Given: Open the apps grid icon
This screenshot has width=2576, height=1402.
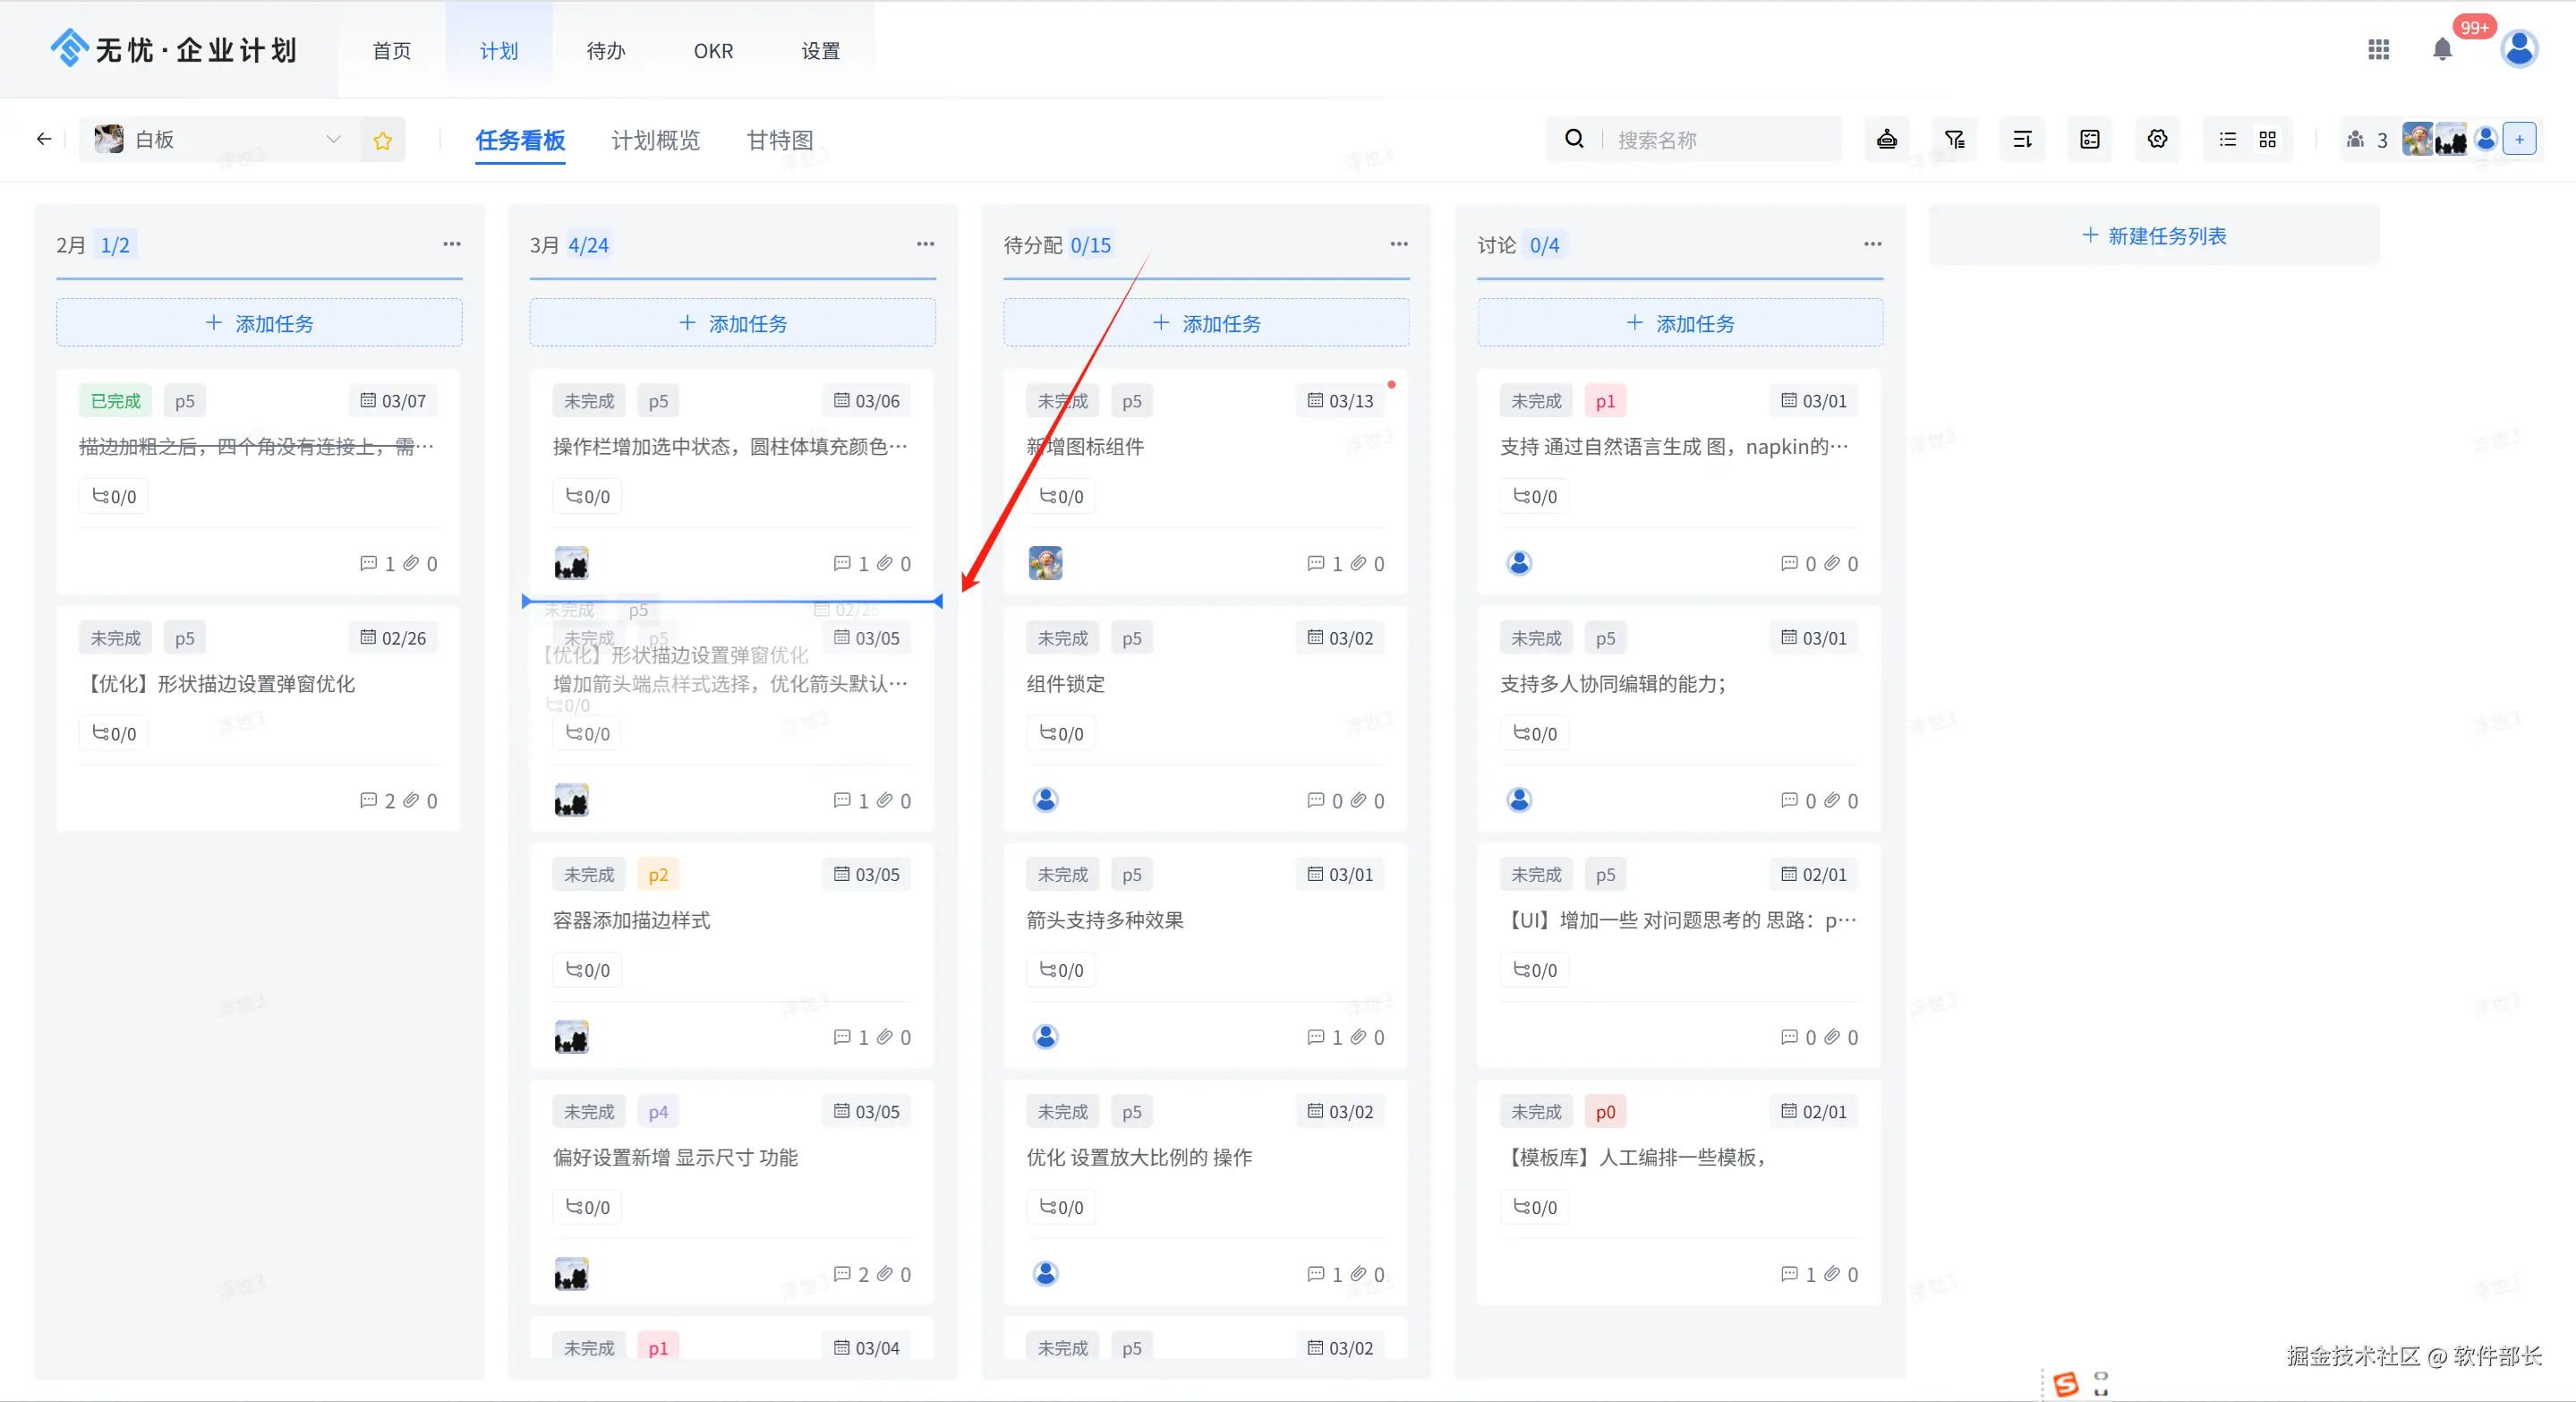Looking at the screenshot, I should pos(2378,49).
